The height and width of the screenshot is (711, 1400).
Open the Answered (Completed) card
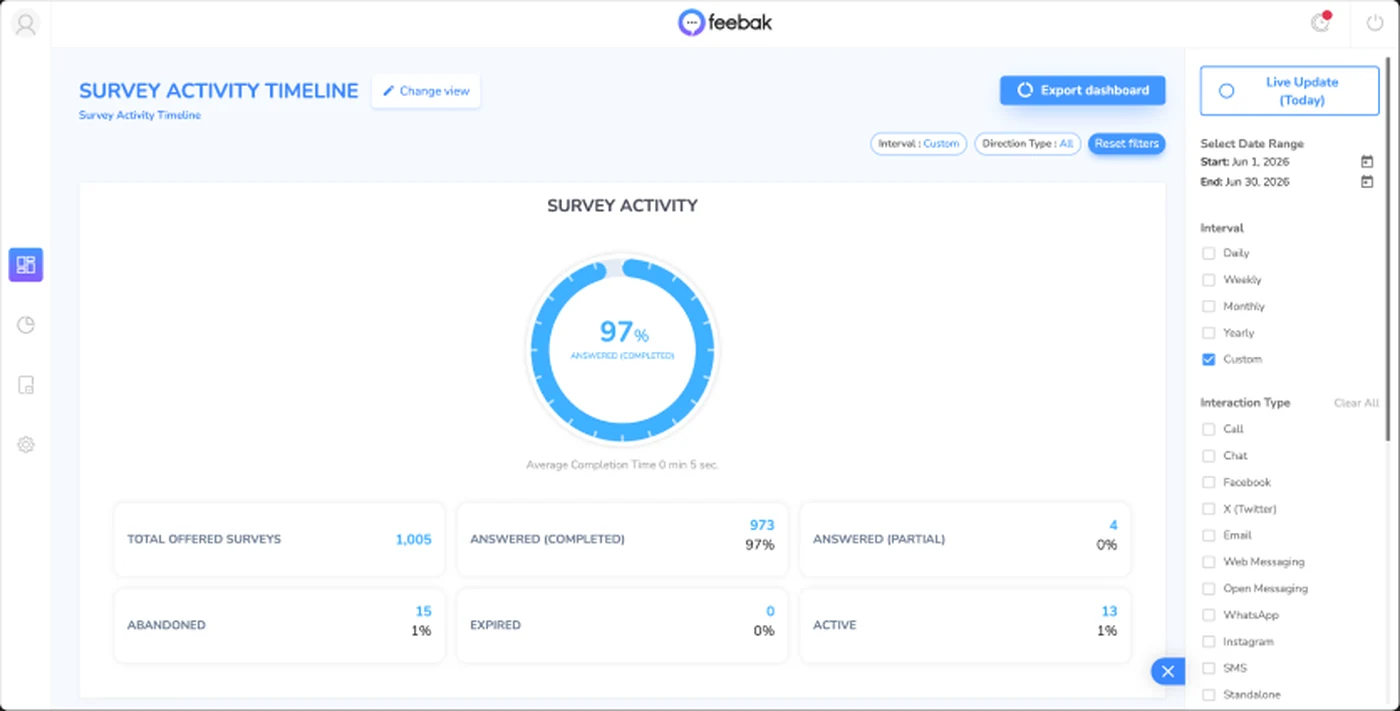coord(622,539)
